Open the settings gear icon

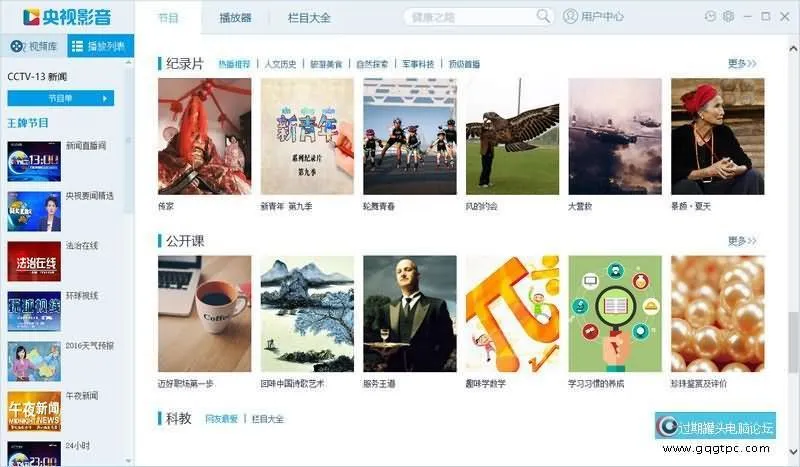(x=728, y=16)
